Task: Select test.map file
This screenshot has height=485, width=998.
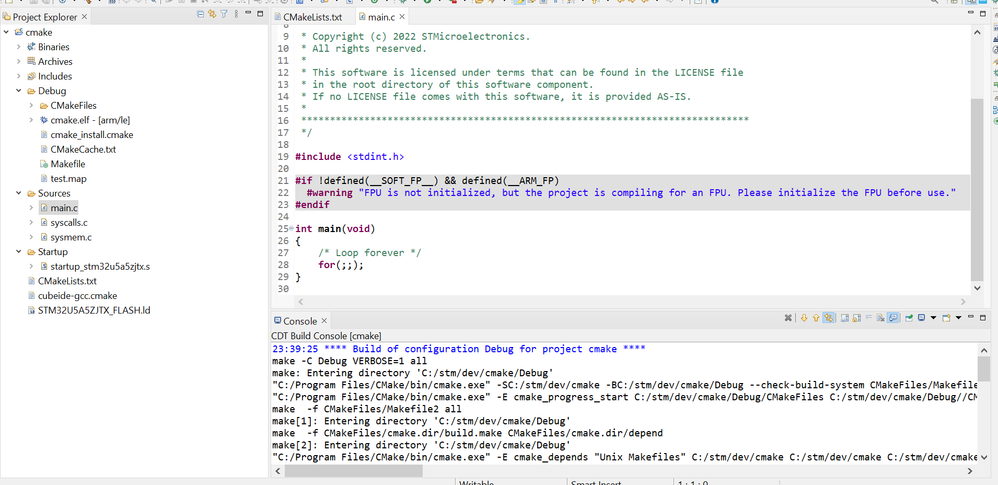Action: [68, 179]
